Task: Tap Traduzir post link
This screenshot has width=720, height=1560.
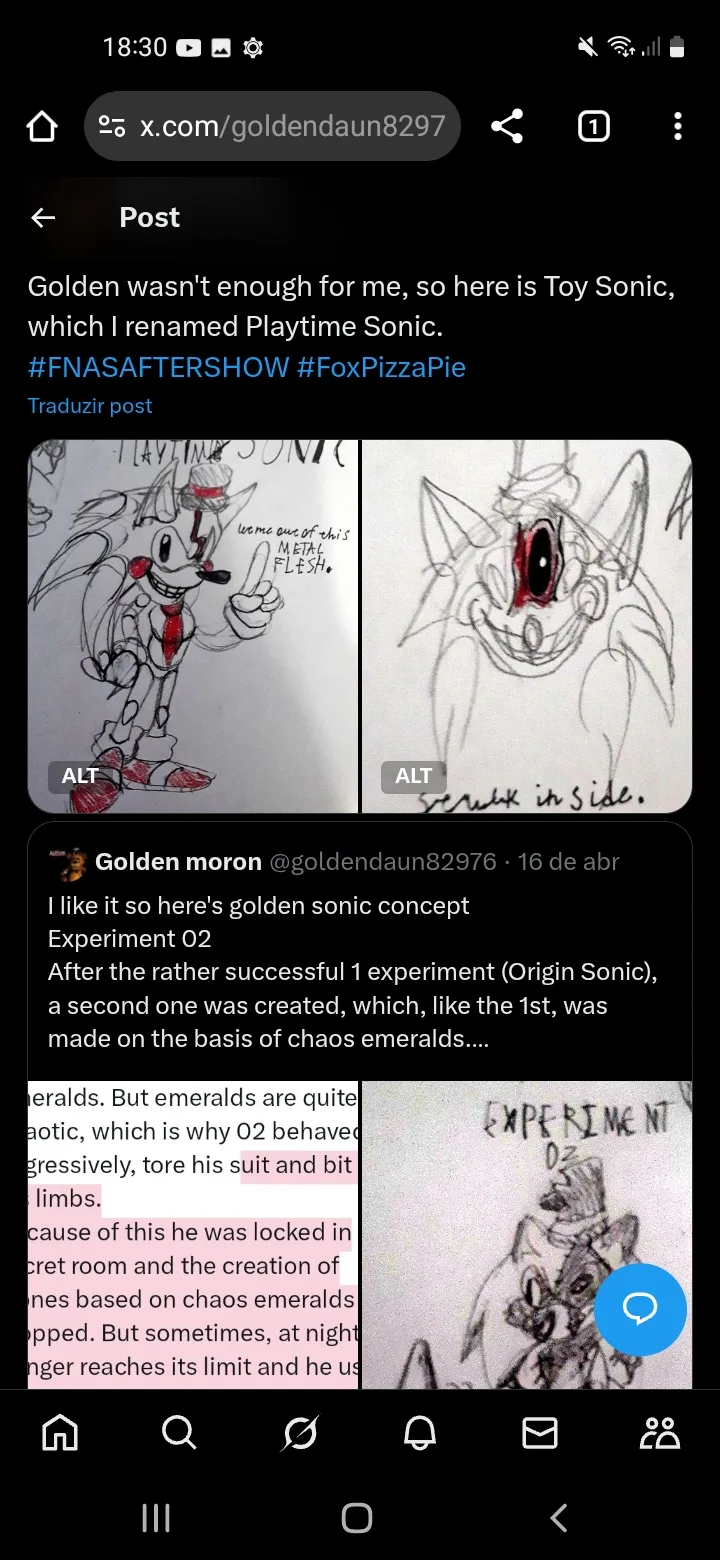Action: 90,406
